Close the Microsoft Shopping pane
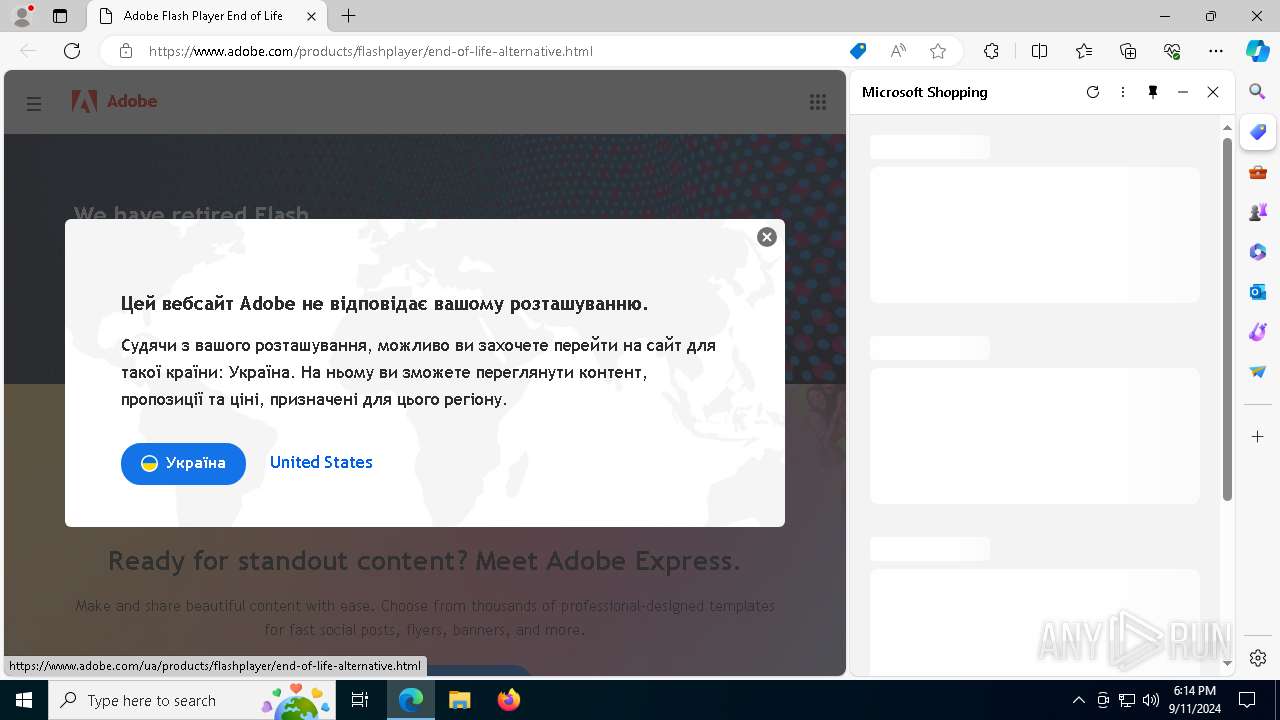This screenshot has height=720, width=1280. coord(1213,92)
